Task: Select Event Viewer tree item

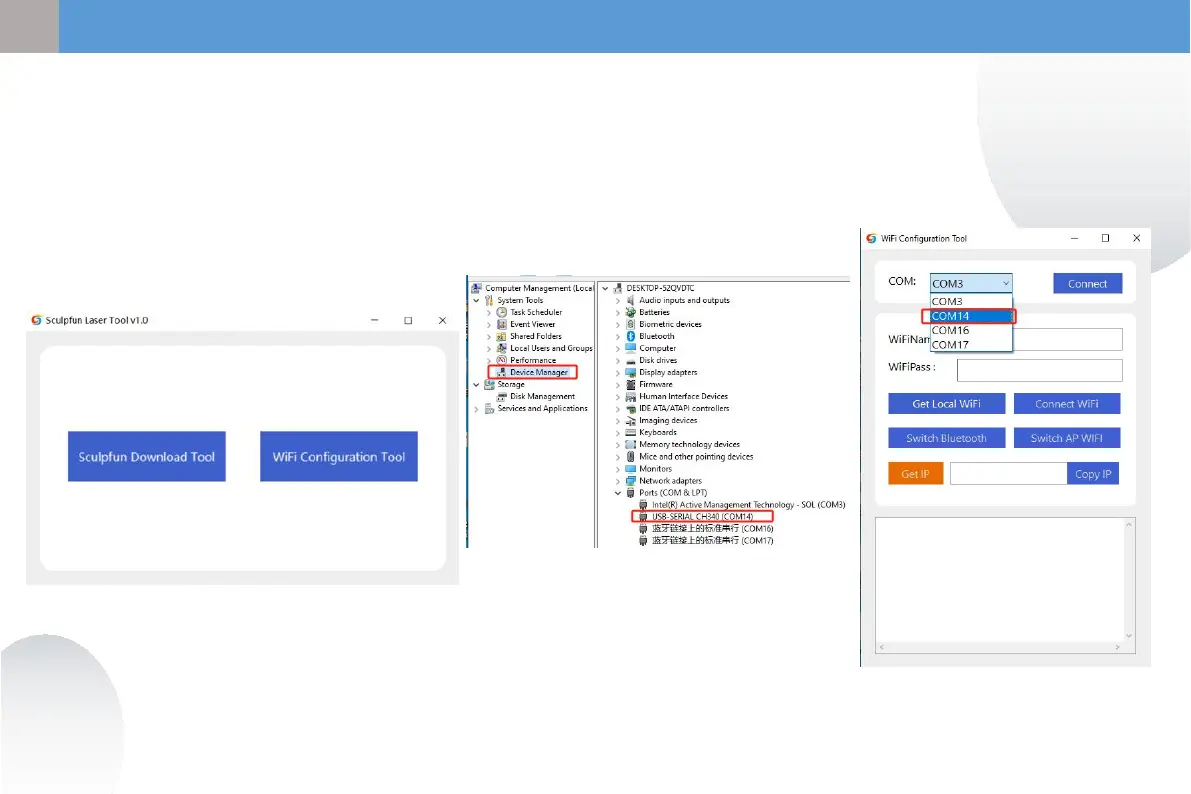Action: [x=532, y=324]
